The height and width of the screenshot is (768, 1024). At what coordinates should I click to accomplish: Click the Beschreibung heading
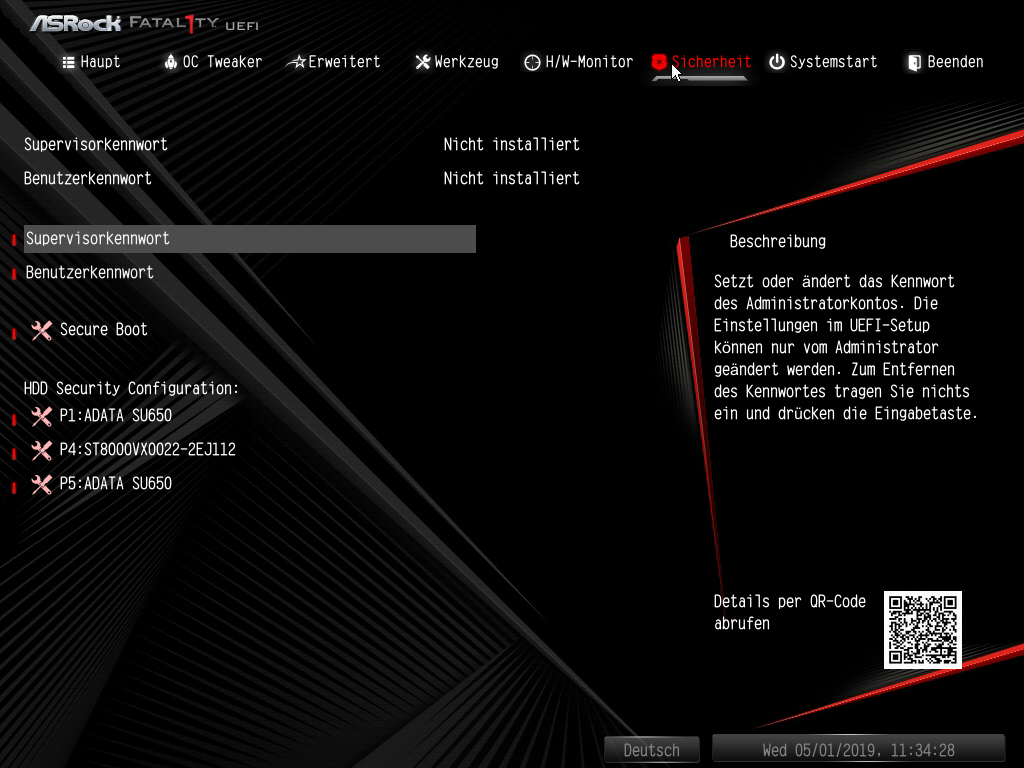[x=778, y=242]
